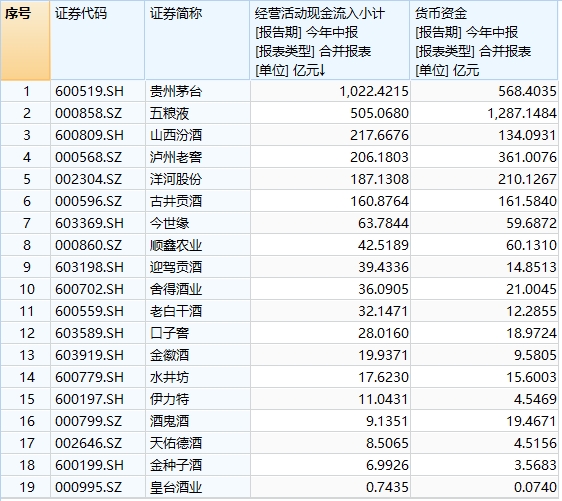This screenshot has height=501, width=562.
Task: Select the 货币资金 column header
Action: [484, 40]
